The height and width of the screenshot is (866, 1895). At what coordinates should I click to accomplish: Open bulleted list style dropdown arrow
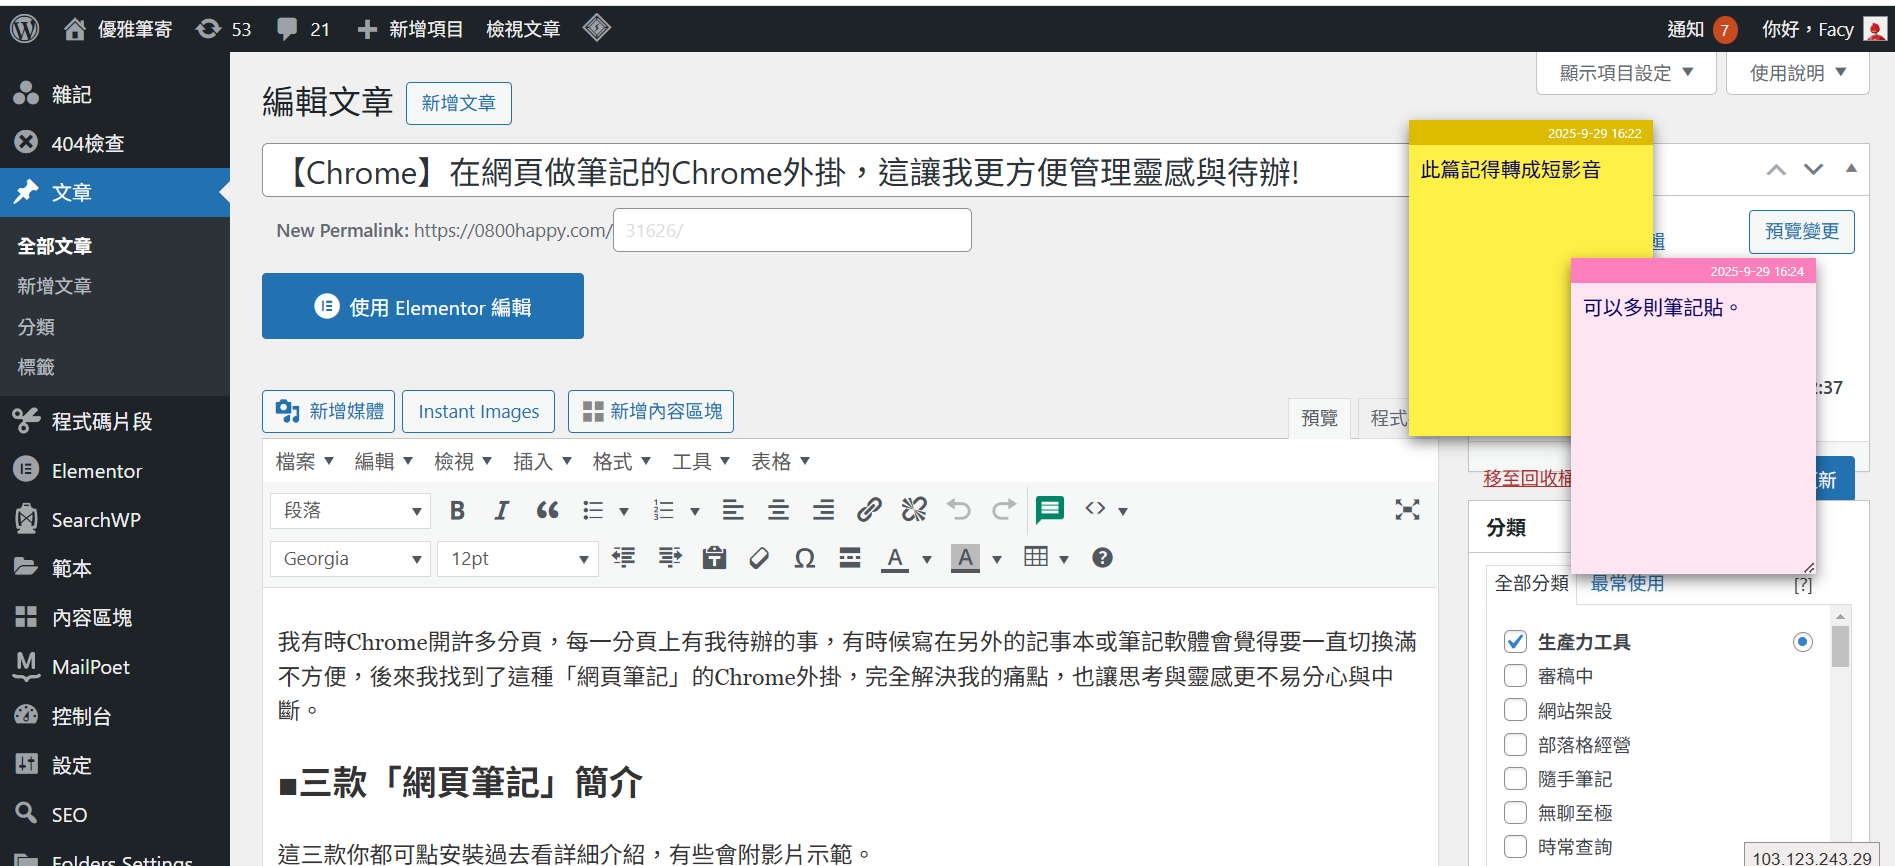click(624, 511)
